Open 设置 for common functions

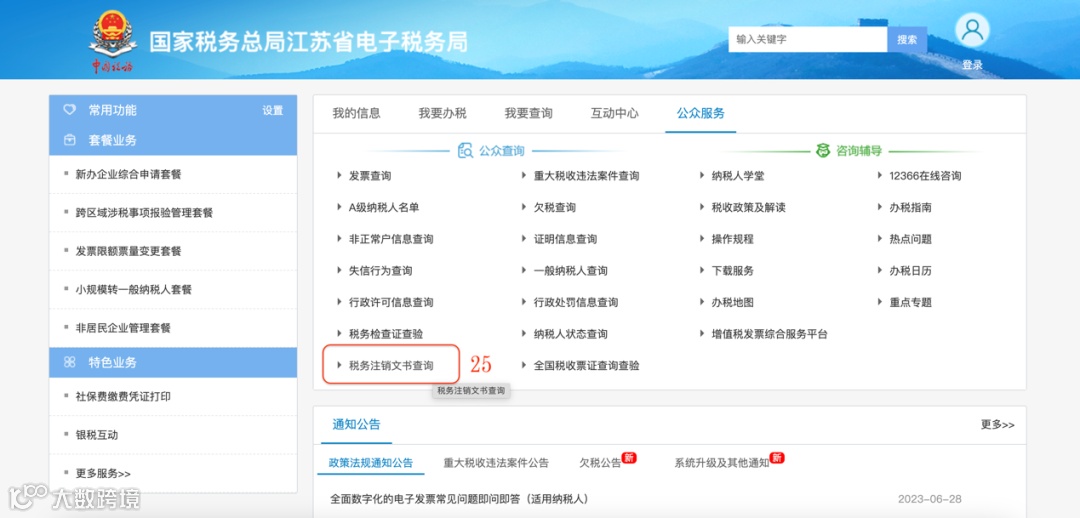pos(273,110)
